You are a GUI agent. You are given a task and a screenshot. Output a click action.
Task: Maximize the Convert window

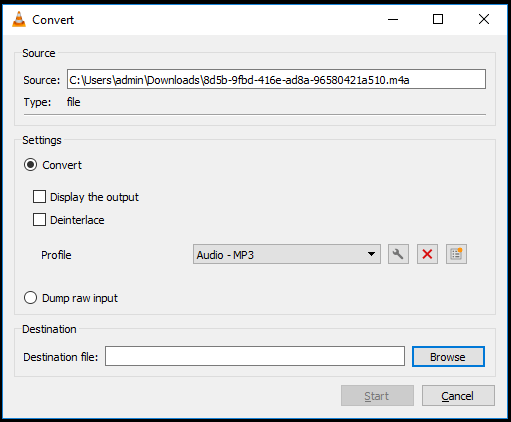[x=438, y=19]
